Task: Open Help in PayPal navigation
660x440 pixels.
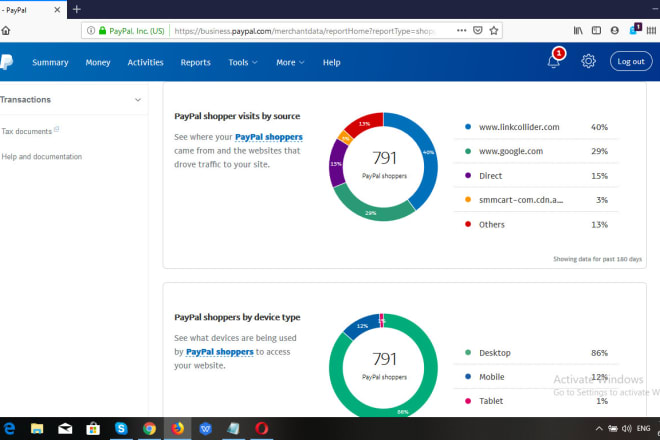Action: pyautogui.click(x=331, y=62)
